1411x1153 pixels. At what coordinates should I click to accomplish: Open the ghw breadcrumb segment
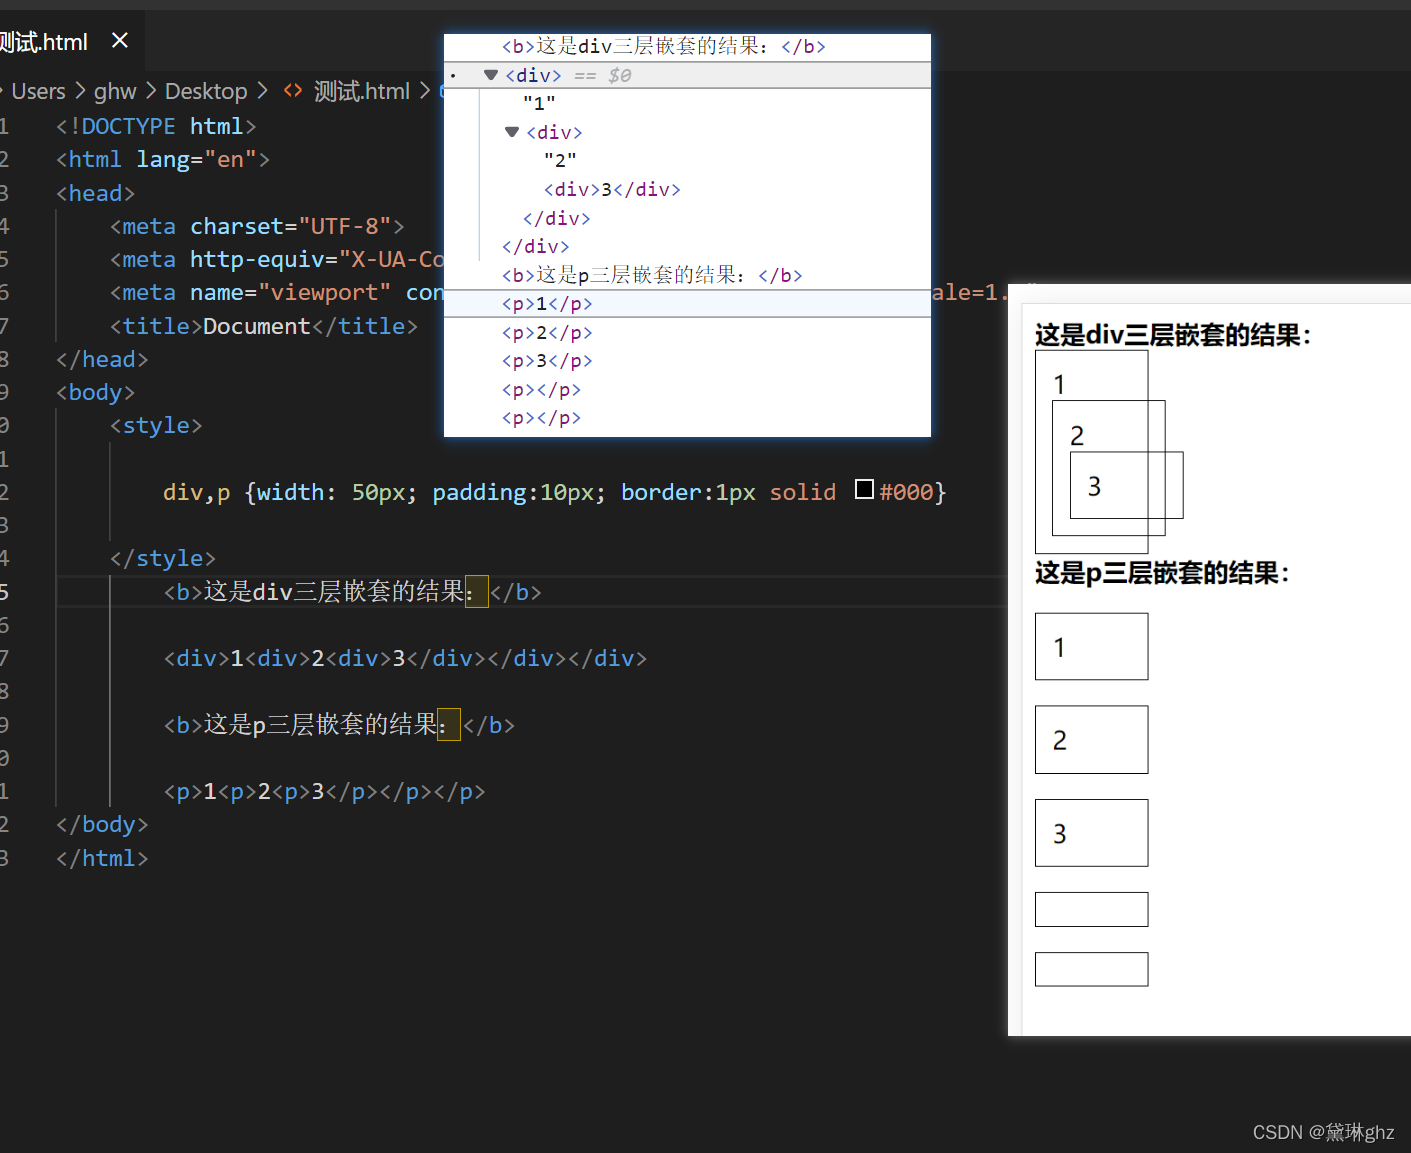pos(115,91)
